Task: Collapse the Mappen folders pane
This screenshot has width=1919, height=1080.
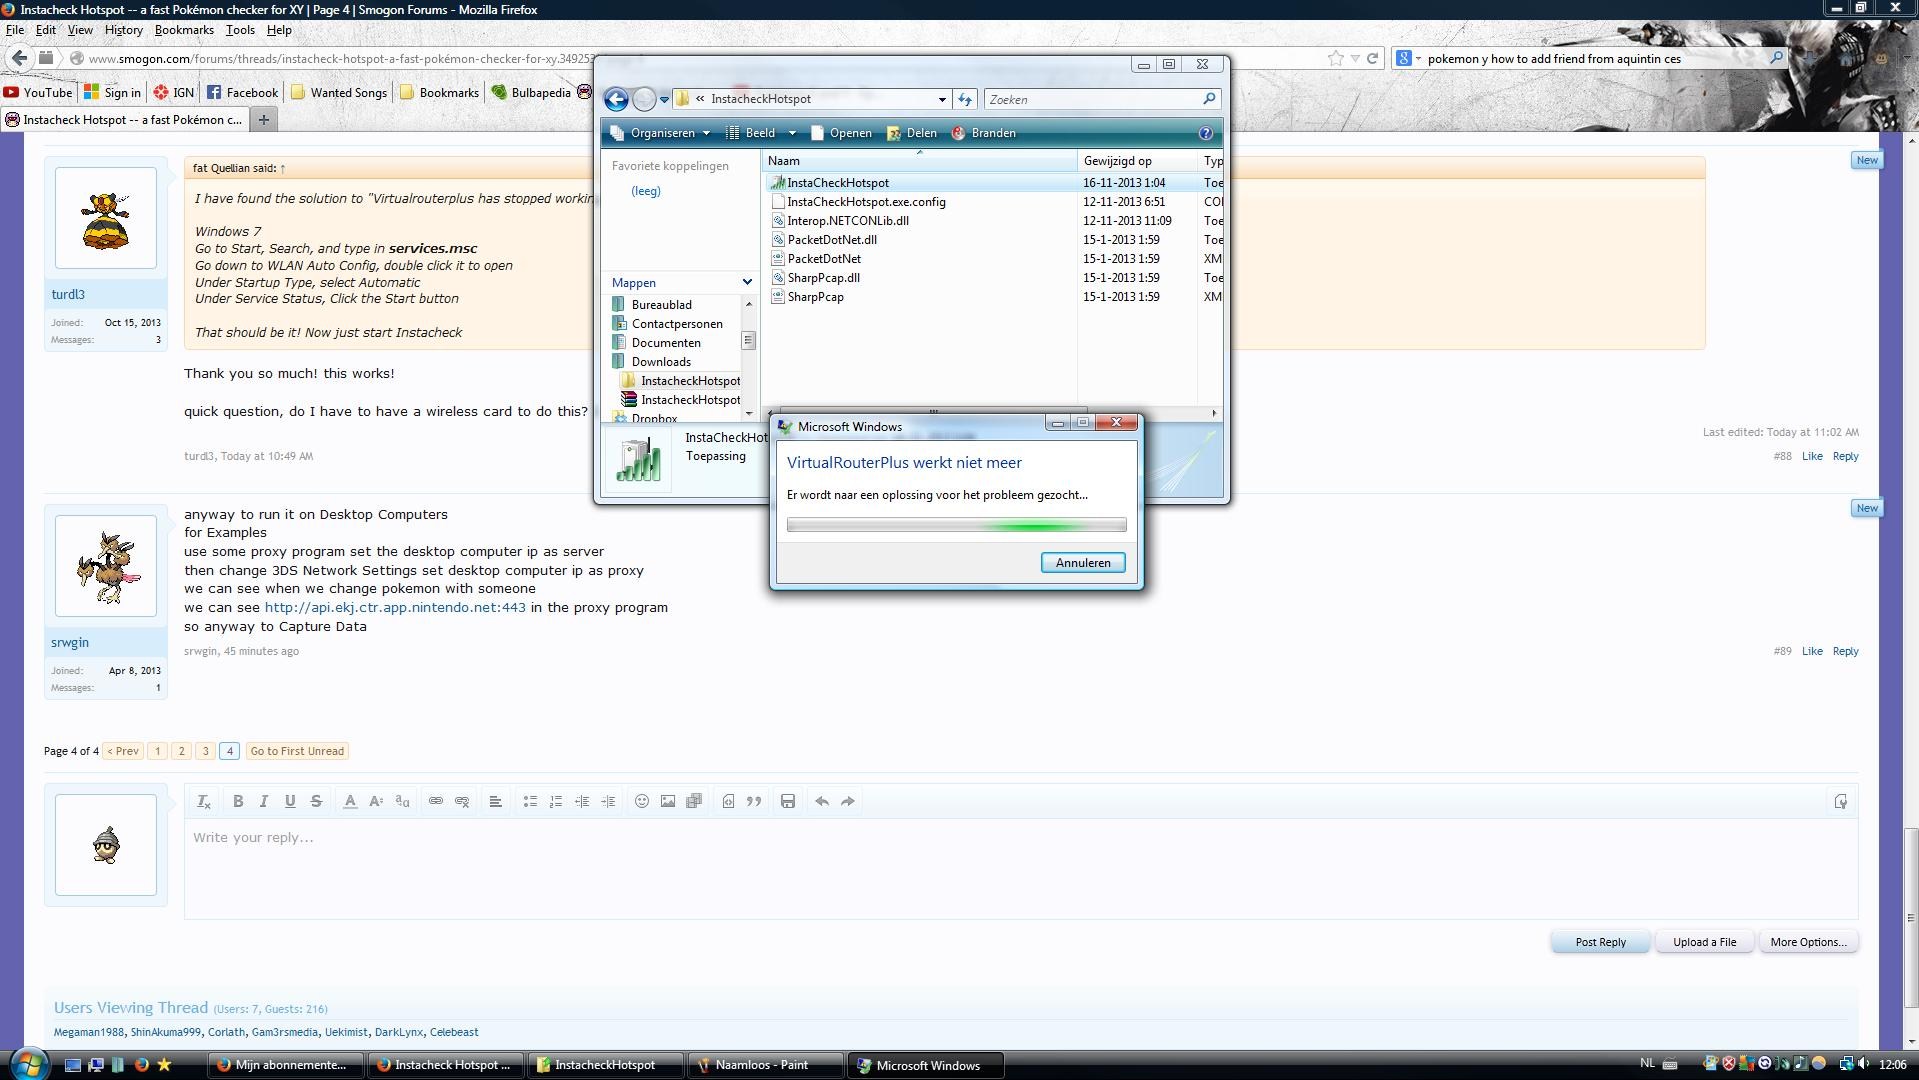Action: 747,283
